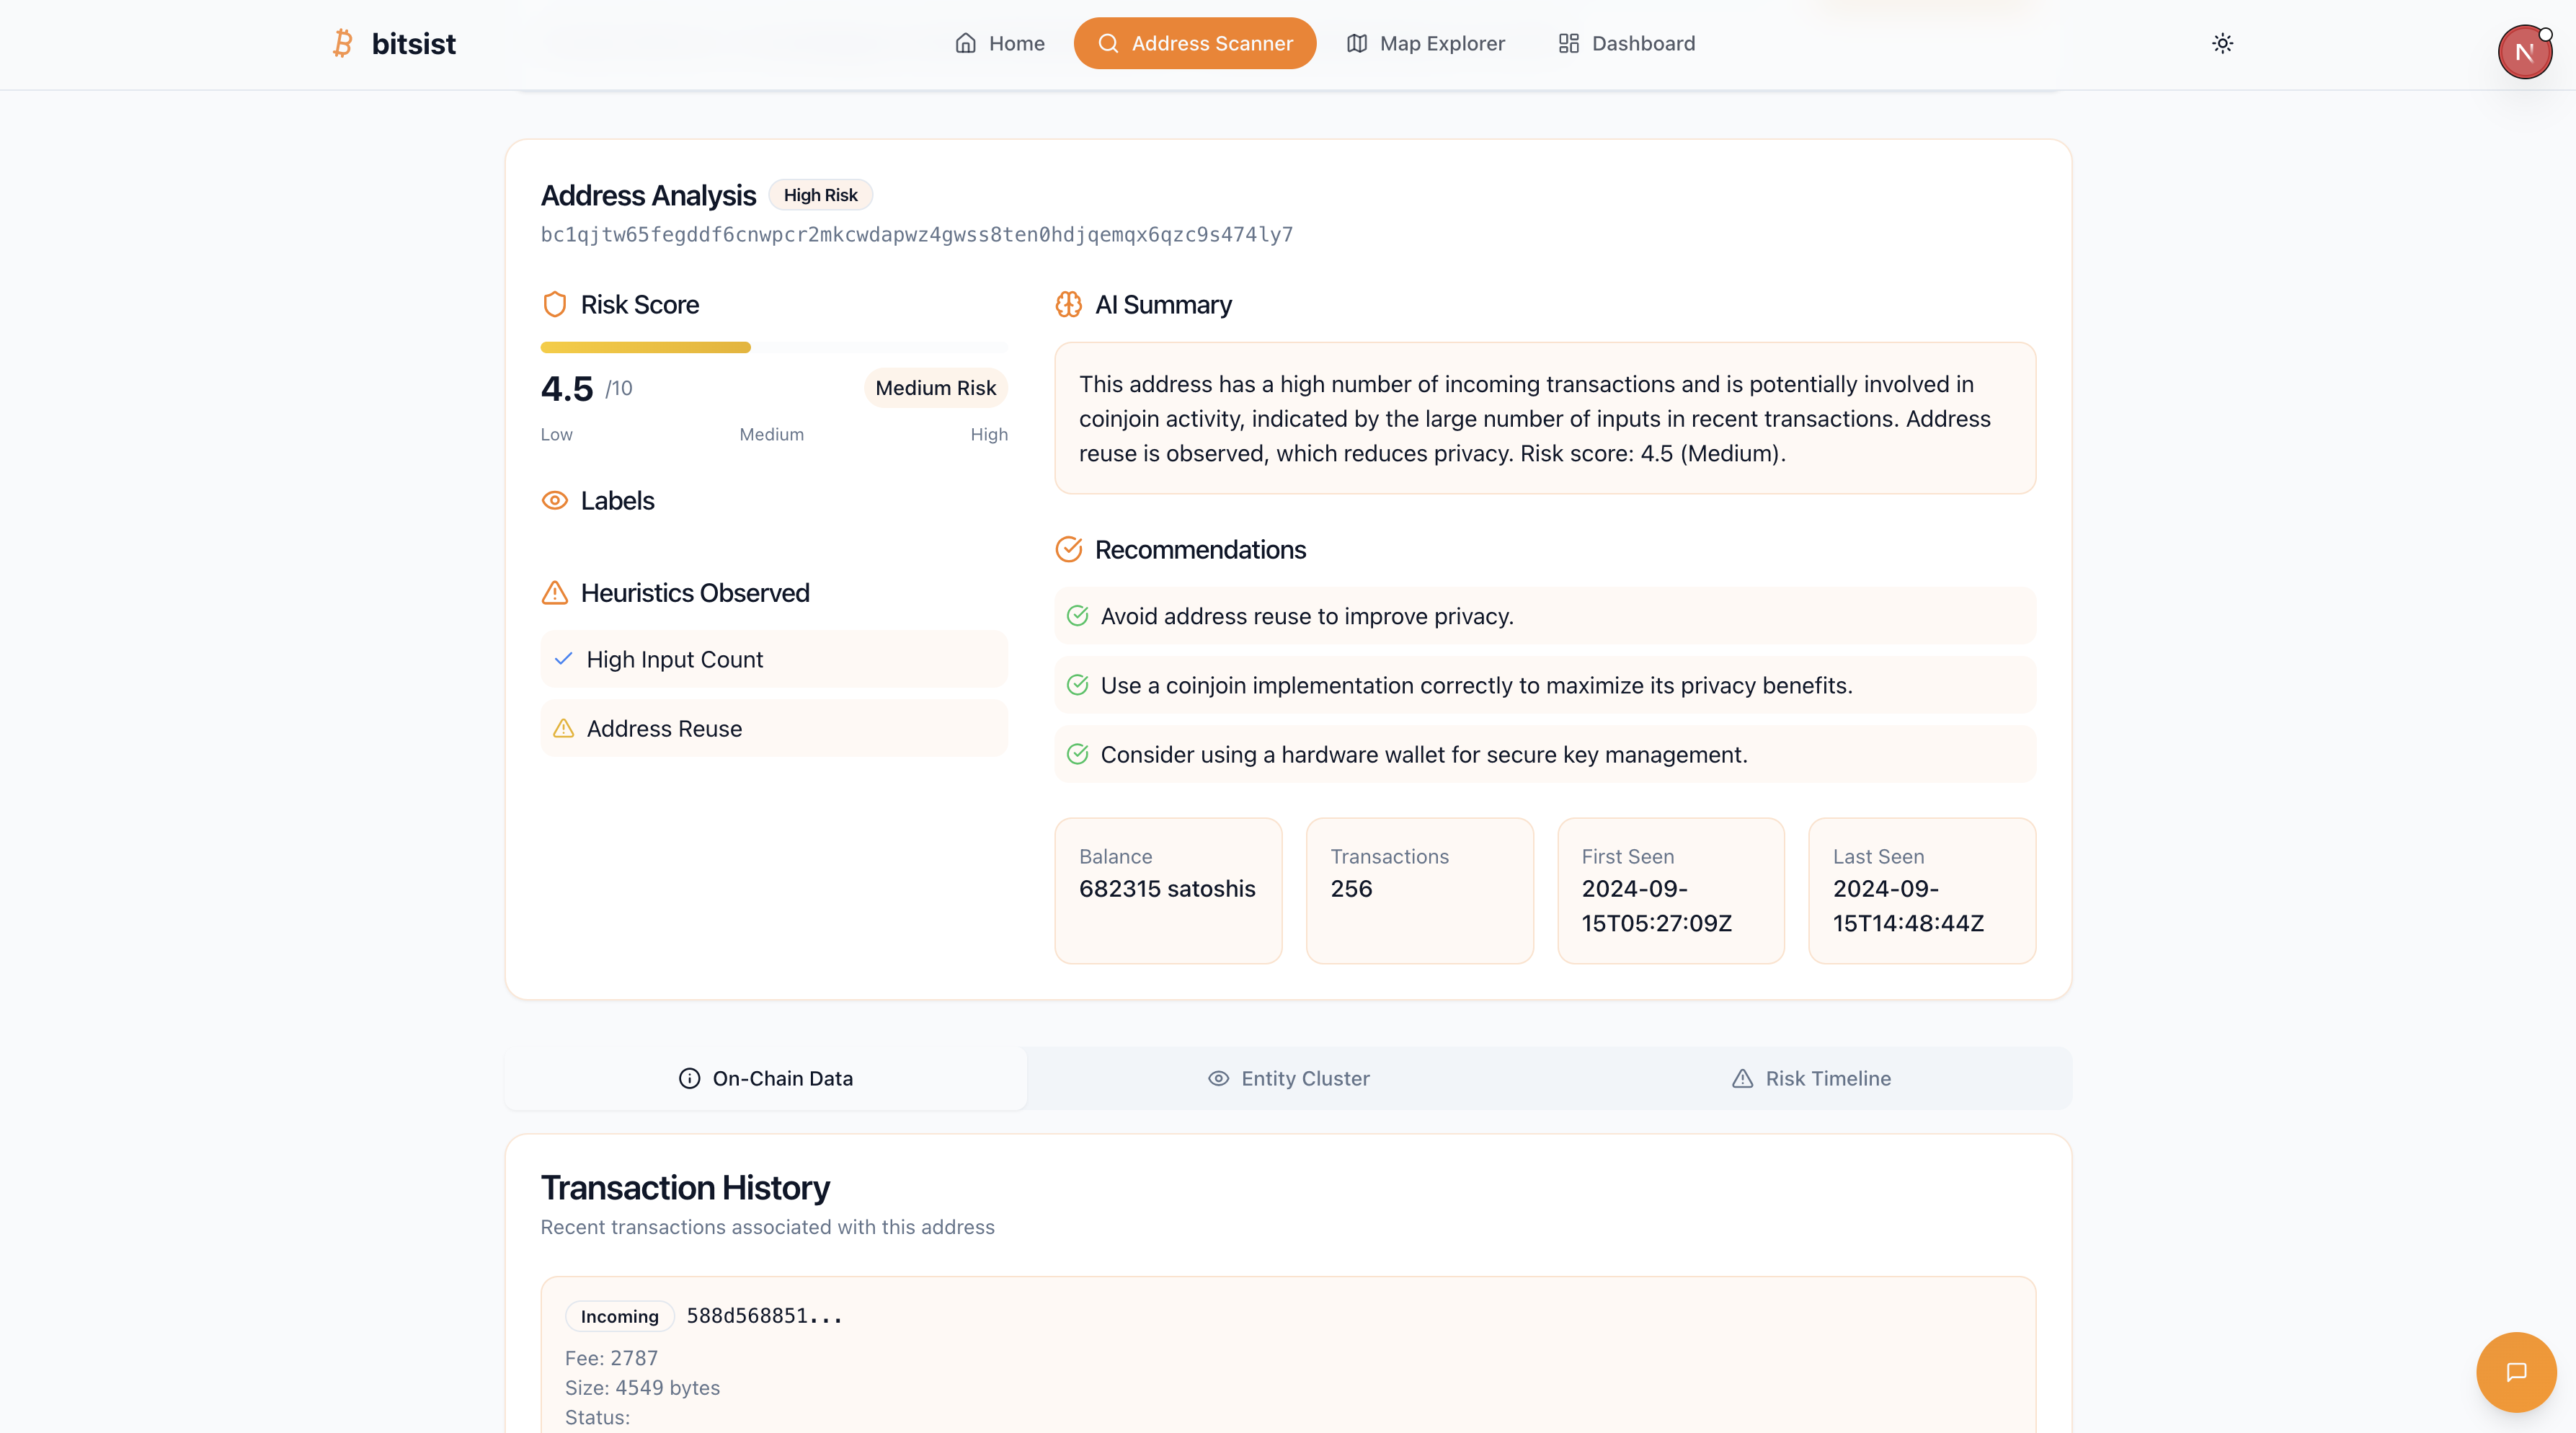
Task: Go to Map Explorer page
Action: pyautogui.click(x=1426, y=43)
